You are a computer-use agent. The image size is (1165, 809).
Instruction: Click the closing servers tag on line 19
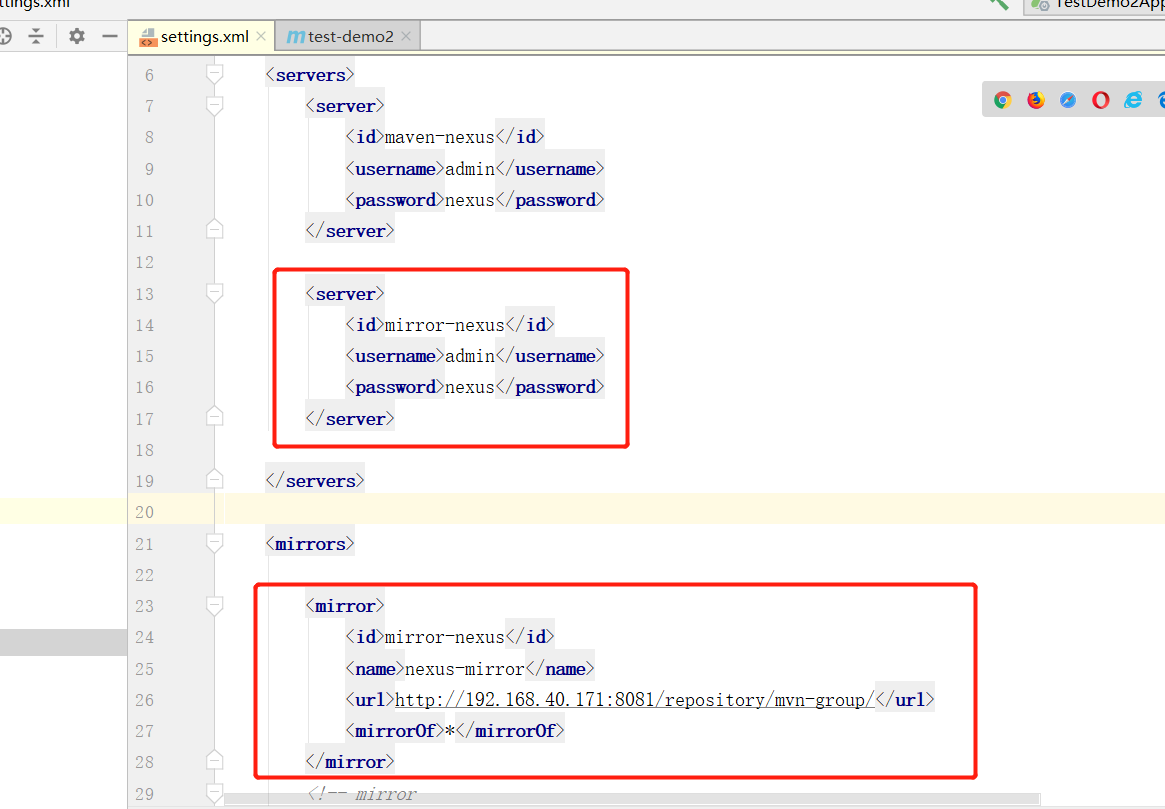[x=315, y=481]
